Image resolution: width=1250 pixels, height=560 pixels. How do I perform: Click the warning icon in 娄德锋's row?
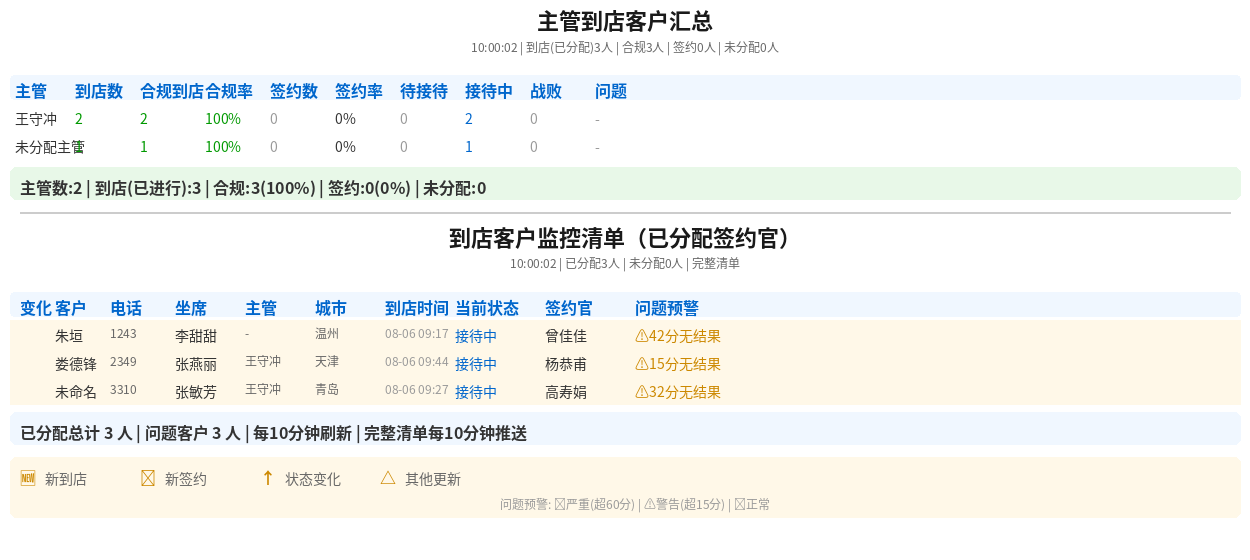click(642, 364)
